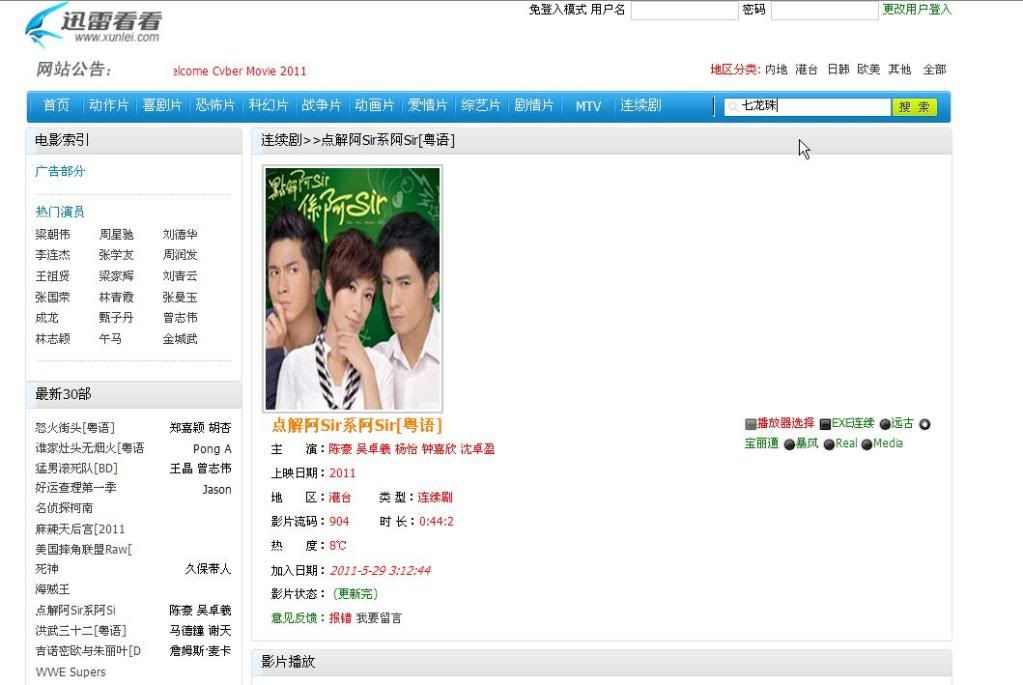This screenshot has width=1023, height=685.
Task: Click the 更改用户登入 link
Action: click(916, 10)
